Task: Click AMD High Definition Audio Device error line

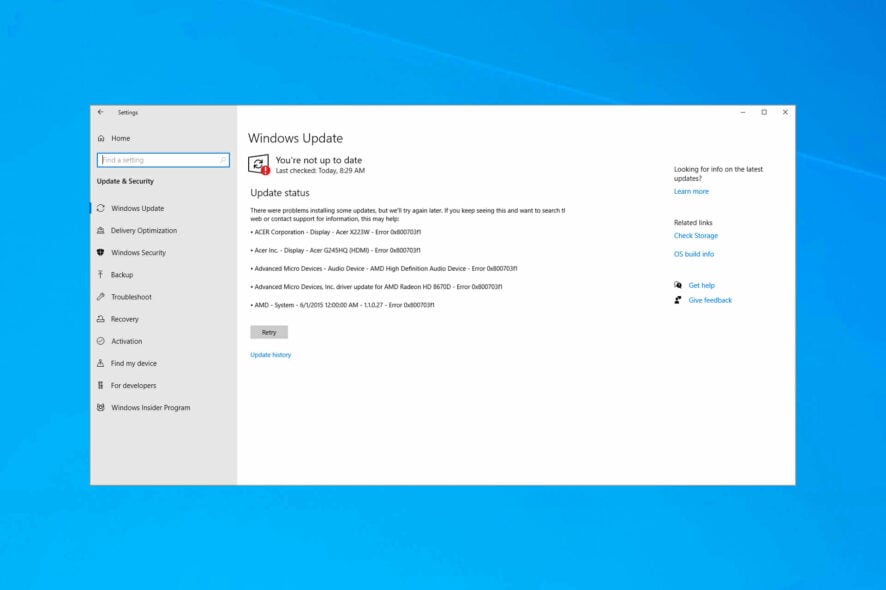Action: click(x=384, y=268)
